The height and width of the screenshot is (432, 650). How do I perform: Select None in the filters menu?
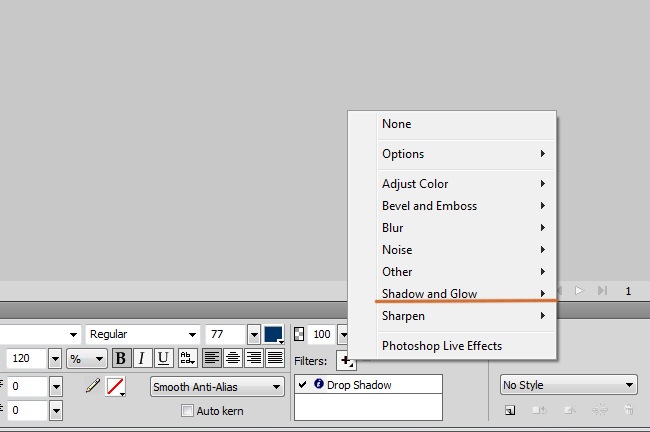click(x=397, y=124)
